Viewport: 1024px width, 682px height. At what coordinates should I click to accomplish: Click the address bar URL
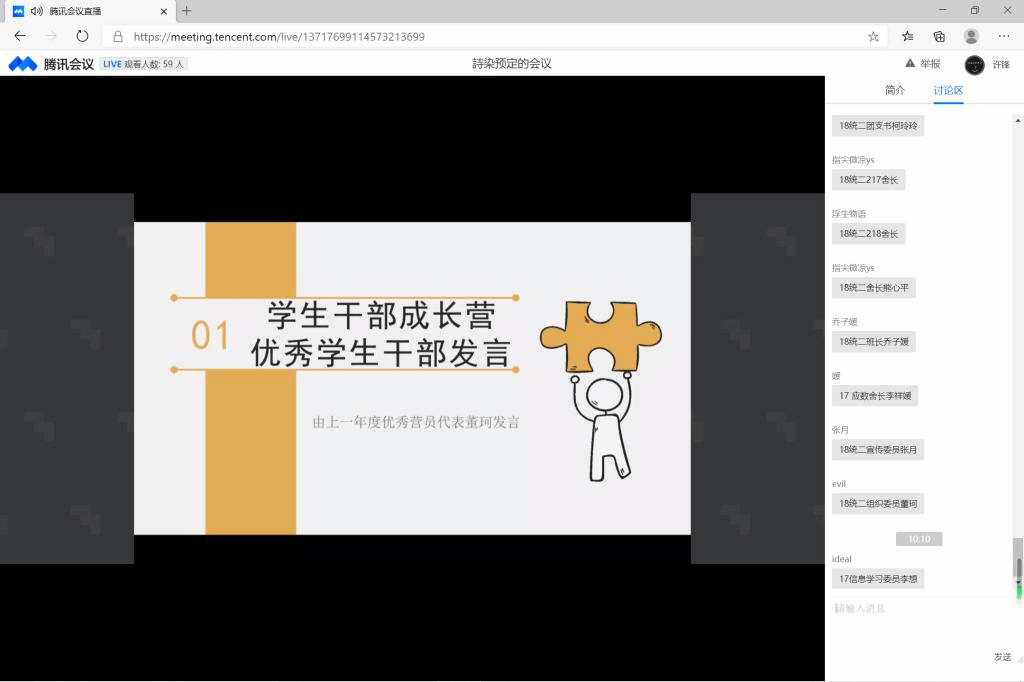pos(280,36)
